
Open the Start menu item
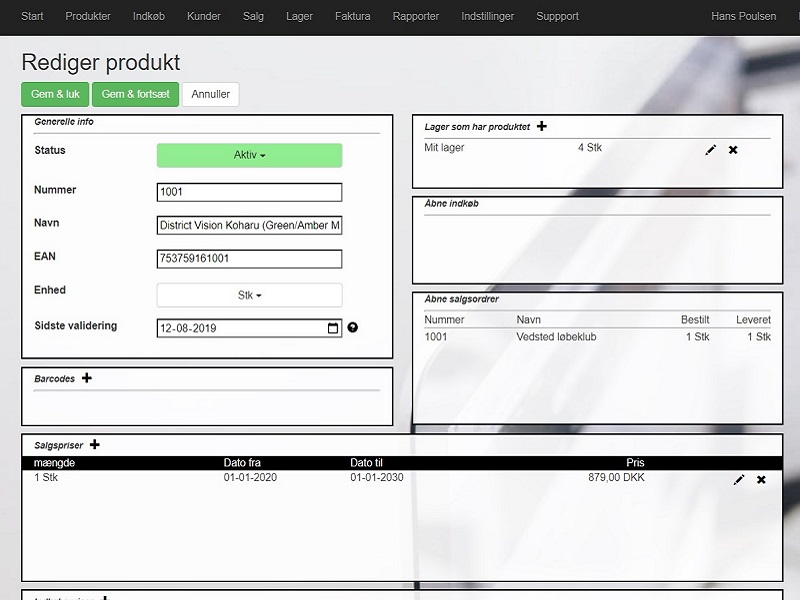tap(32, 16)
